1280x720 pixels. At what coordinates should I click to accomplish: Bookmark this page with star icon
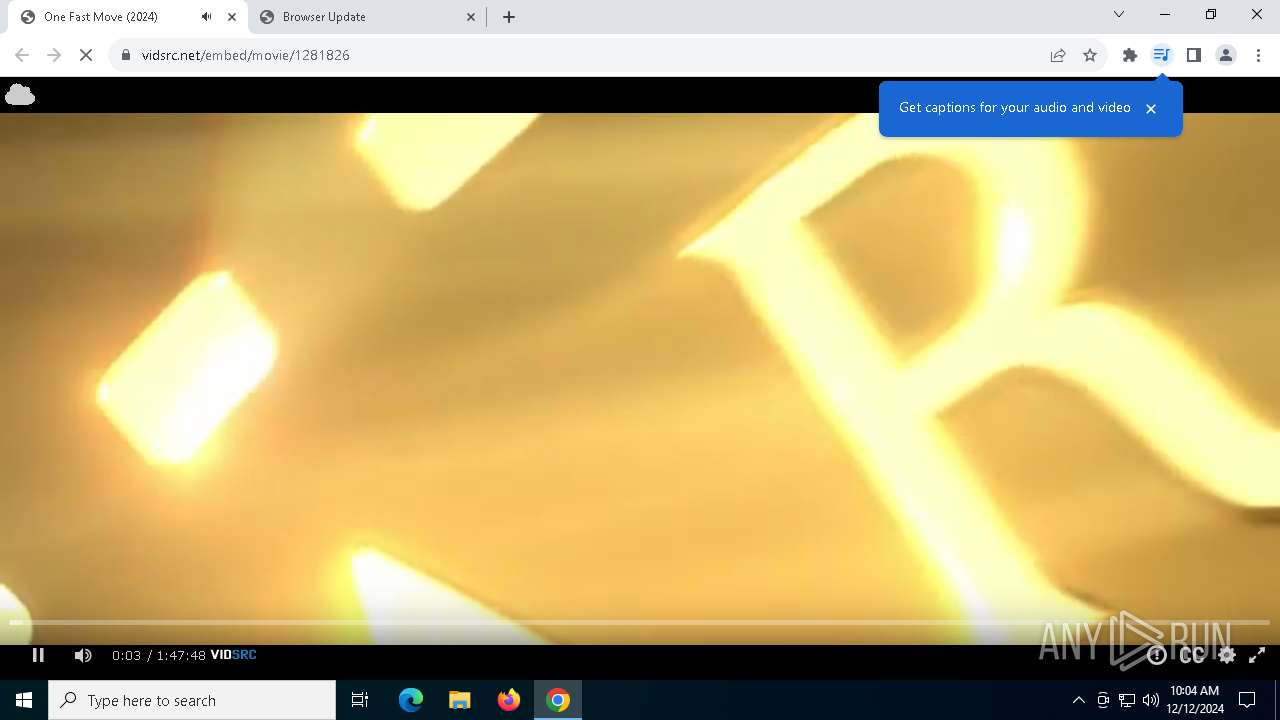tap(1090, 55)
